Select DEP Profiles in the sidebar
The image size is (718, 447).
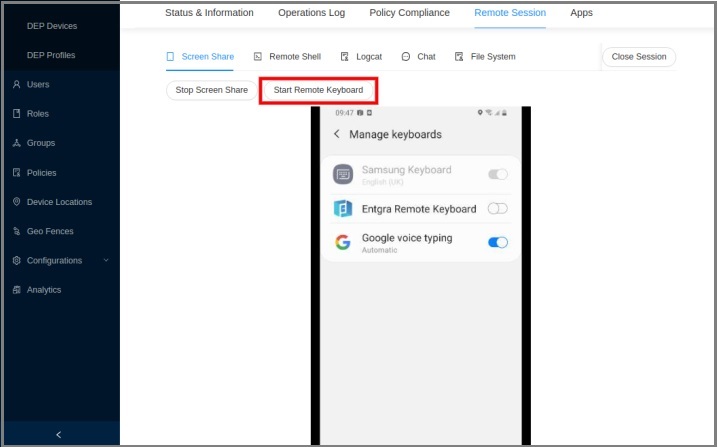click(51, 55)
